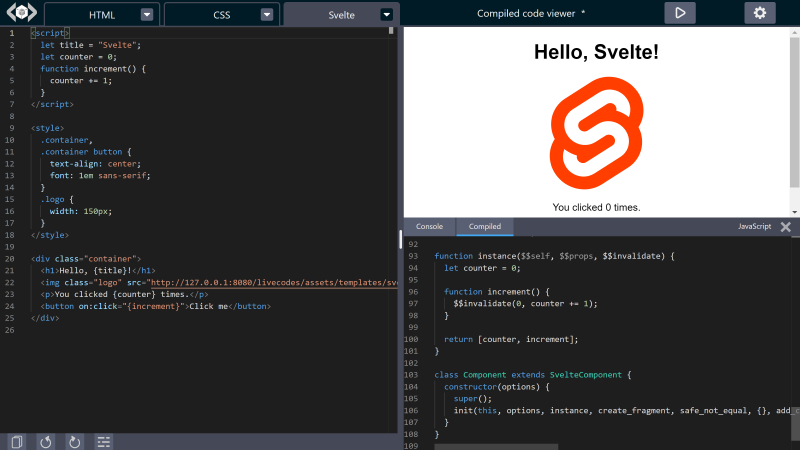Click the LiveCodes logo icon
Screen dimensions: 800x450
point(20,14)
